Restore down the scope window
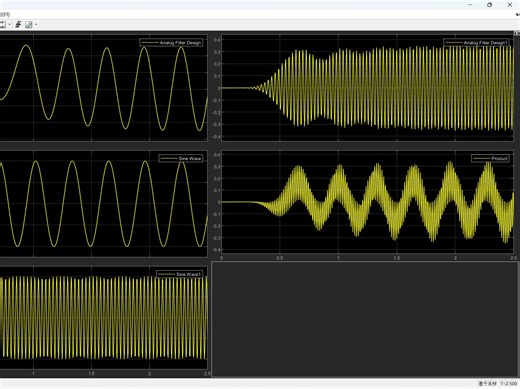Image resolution: width=520 pixels, height=389 pixels. point(489,5)
